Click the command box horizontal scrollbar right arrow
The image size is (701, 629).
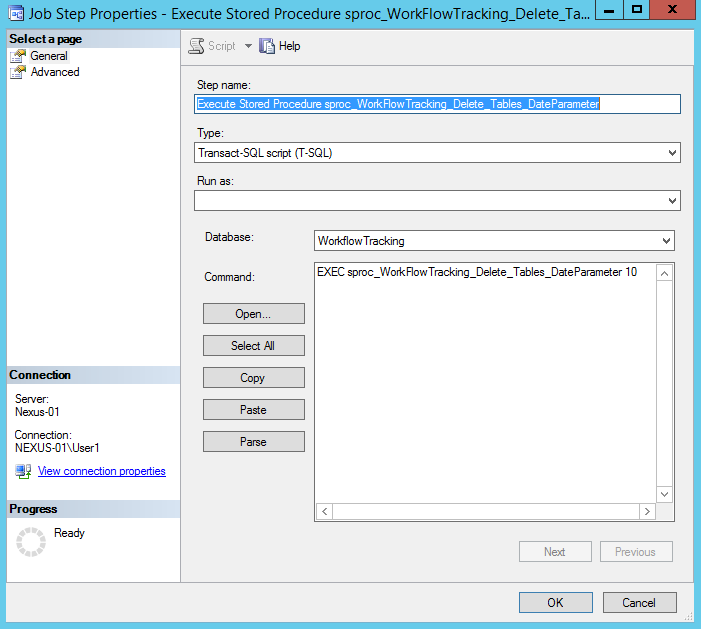pyautogui.click(x=647, y=511)
